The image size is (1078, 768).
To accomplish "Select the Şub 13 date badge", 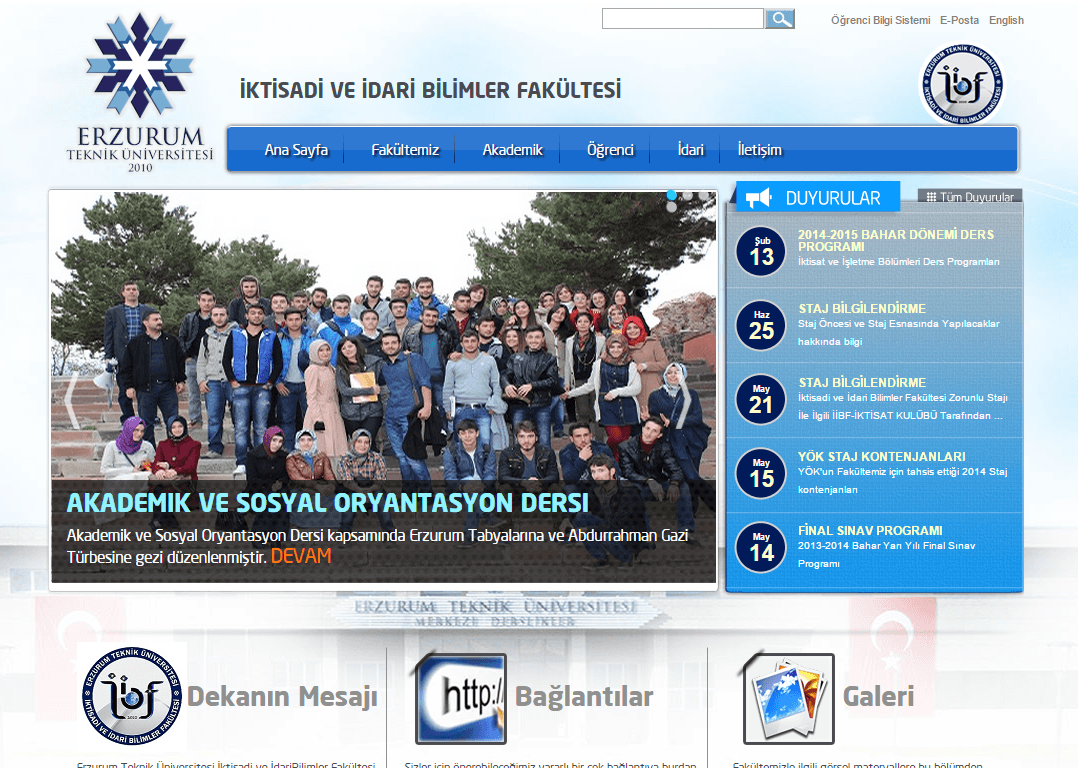I will click(x=761, y=252).
